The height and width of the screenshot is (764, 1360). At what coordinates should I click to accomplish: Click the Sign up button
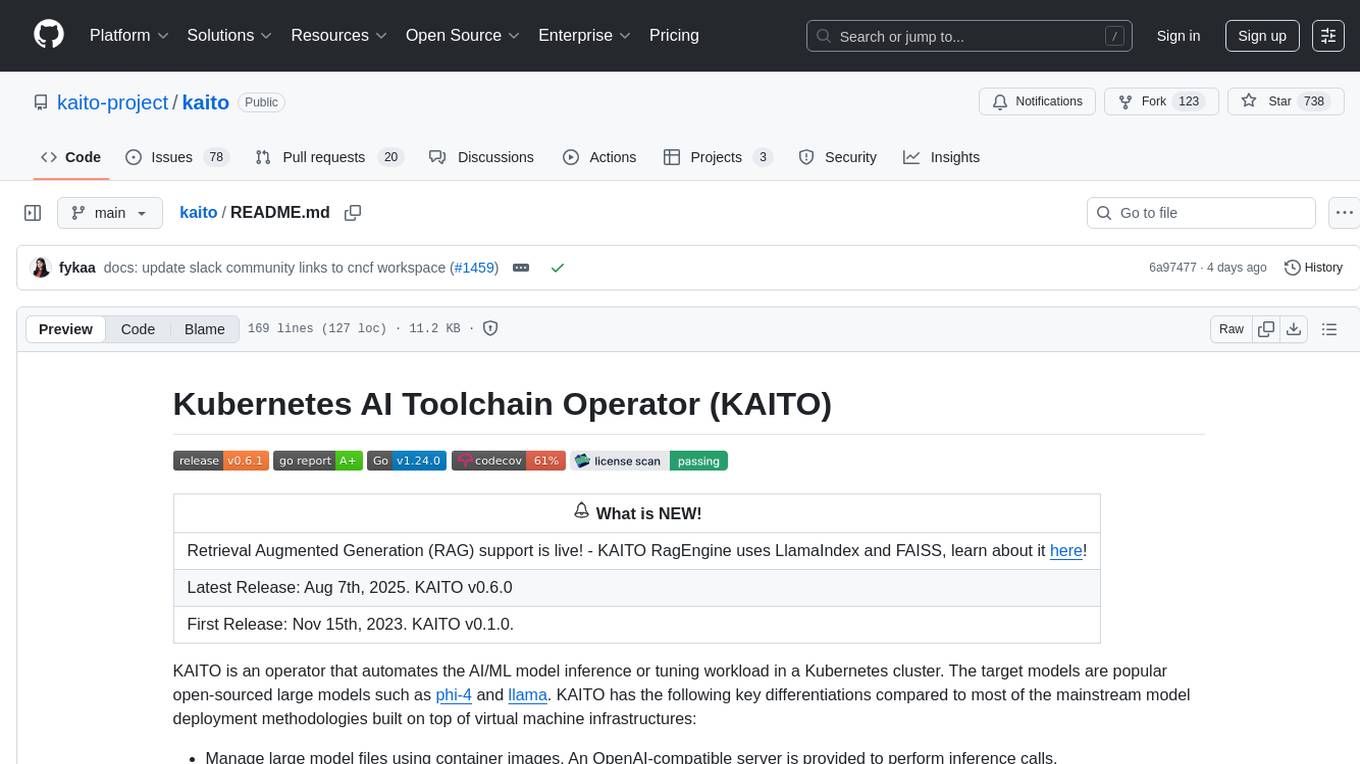[x=1262, y=36]
